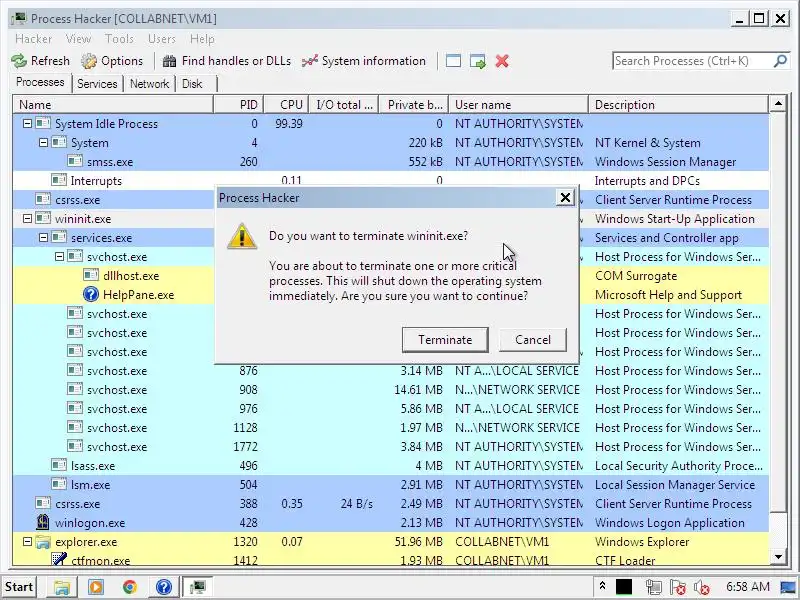This screenshot has height=600, width=800.
Task: Open Options from the toolbar
Action: pyautogui.click(x=112, y=61)
